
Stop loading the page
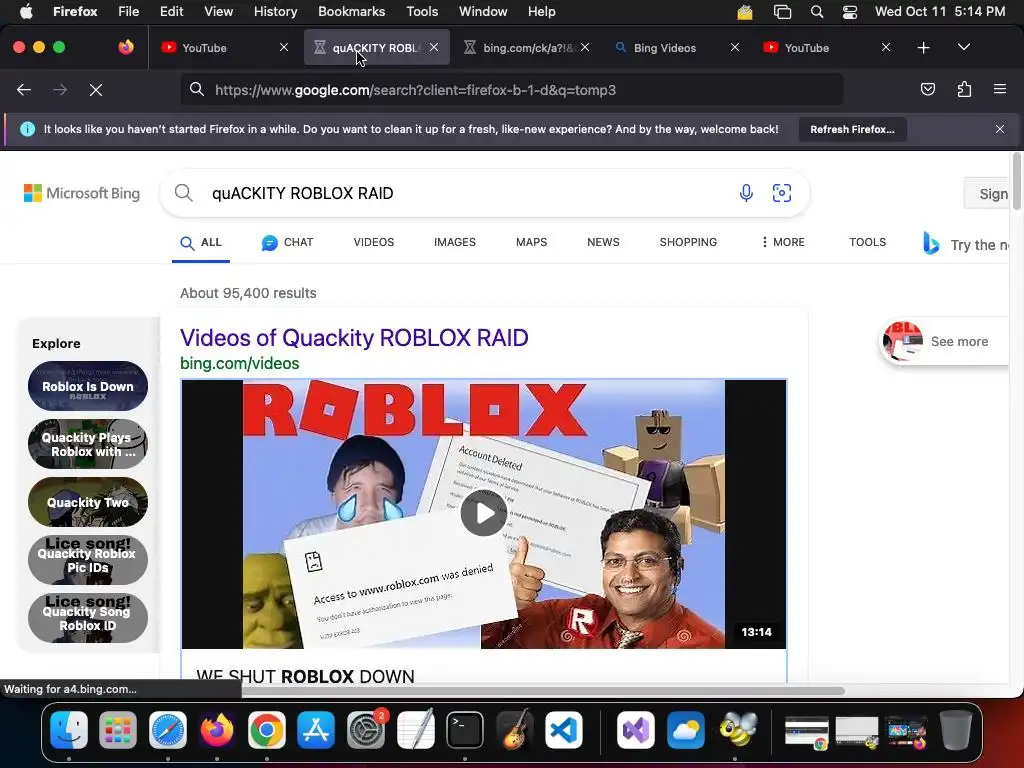click(96, 90)
